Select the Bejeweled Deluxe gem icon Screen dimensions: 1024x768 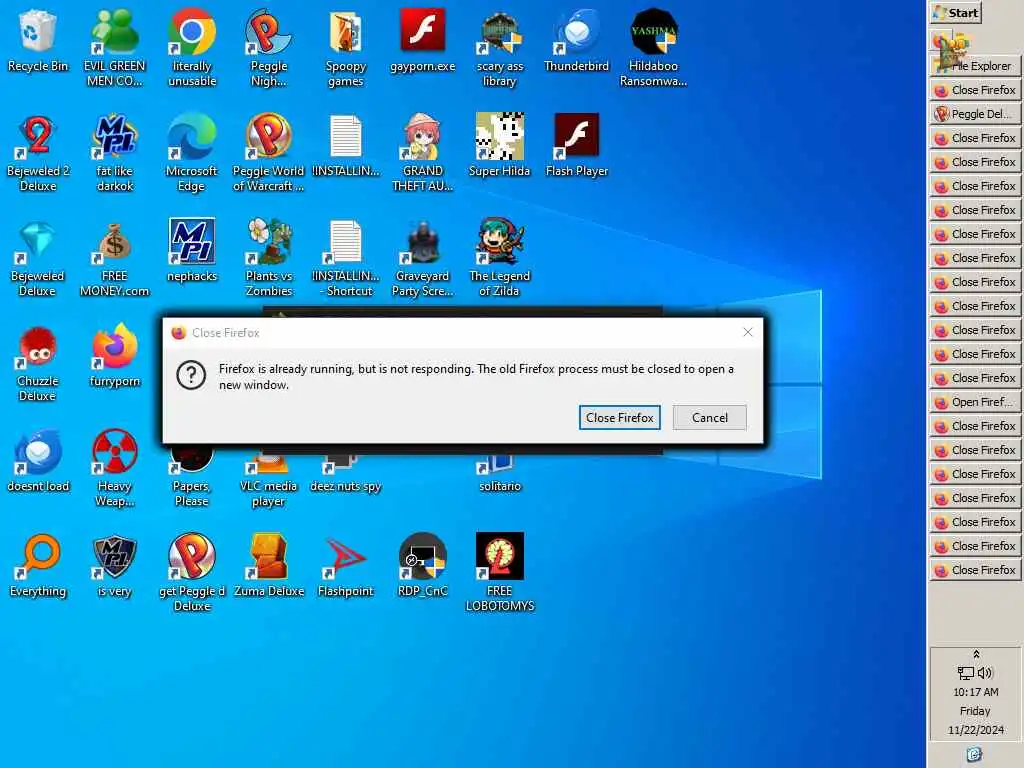point(37,257)
